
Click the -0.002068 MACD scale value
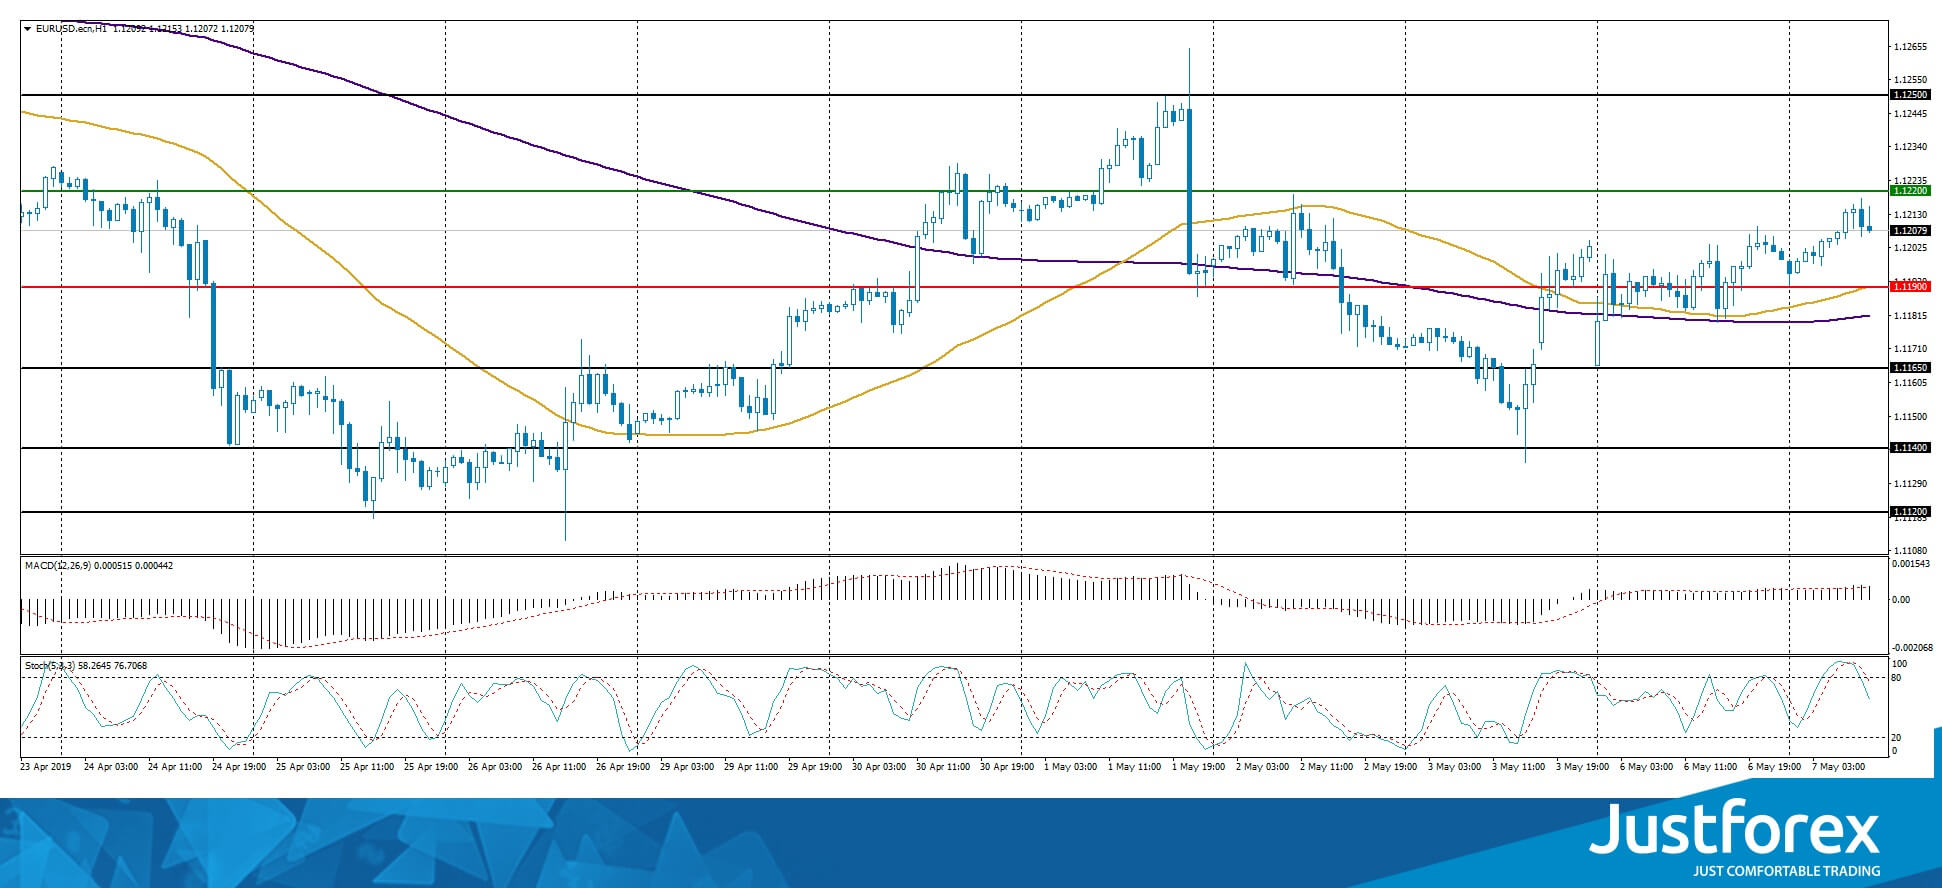1912,648
